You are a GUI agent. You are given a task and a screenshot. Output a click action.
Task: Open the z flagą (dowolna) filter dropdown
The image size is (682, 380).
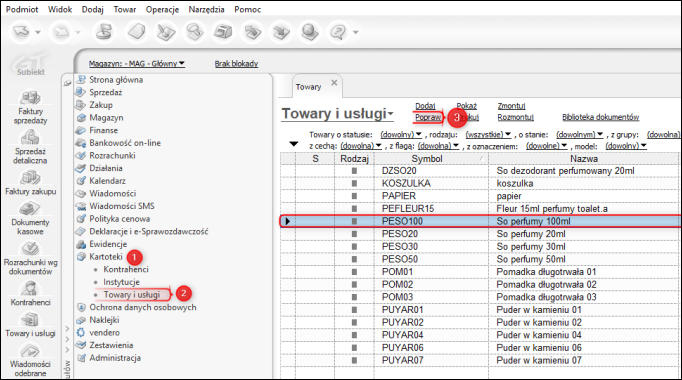(438, 146)
